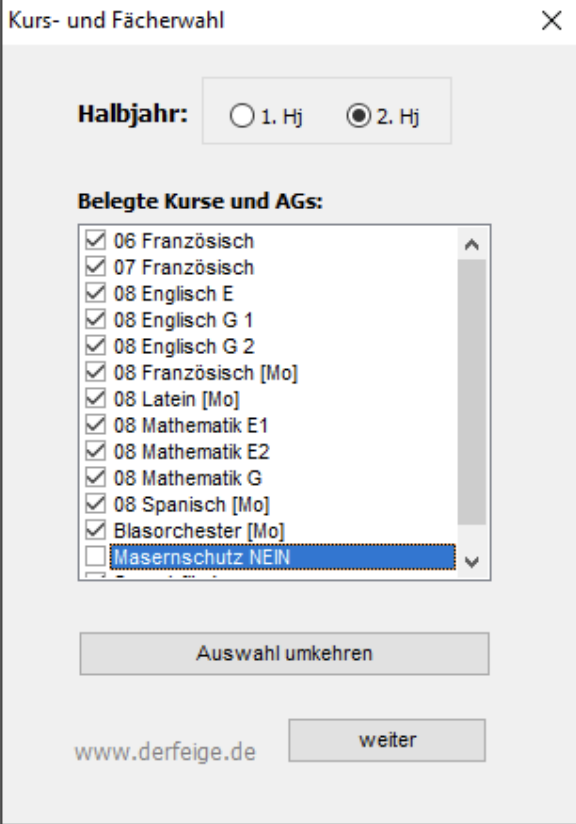Image resolution: width=576 pixels, height=824 pixels.
Task: Uncheck 08 Englisch G 2 entry
Action: coord(95,345)
